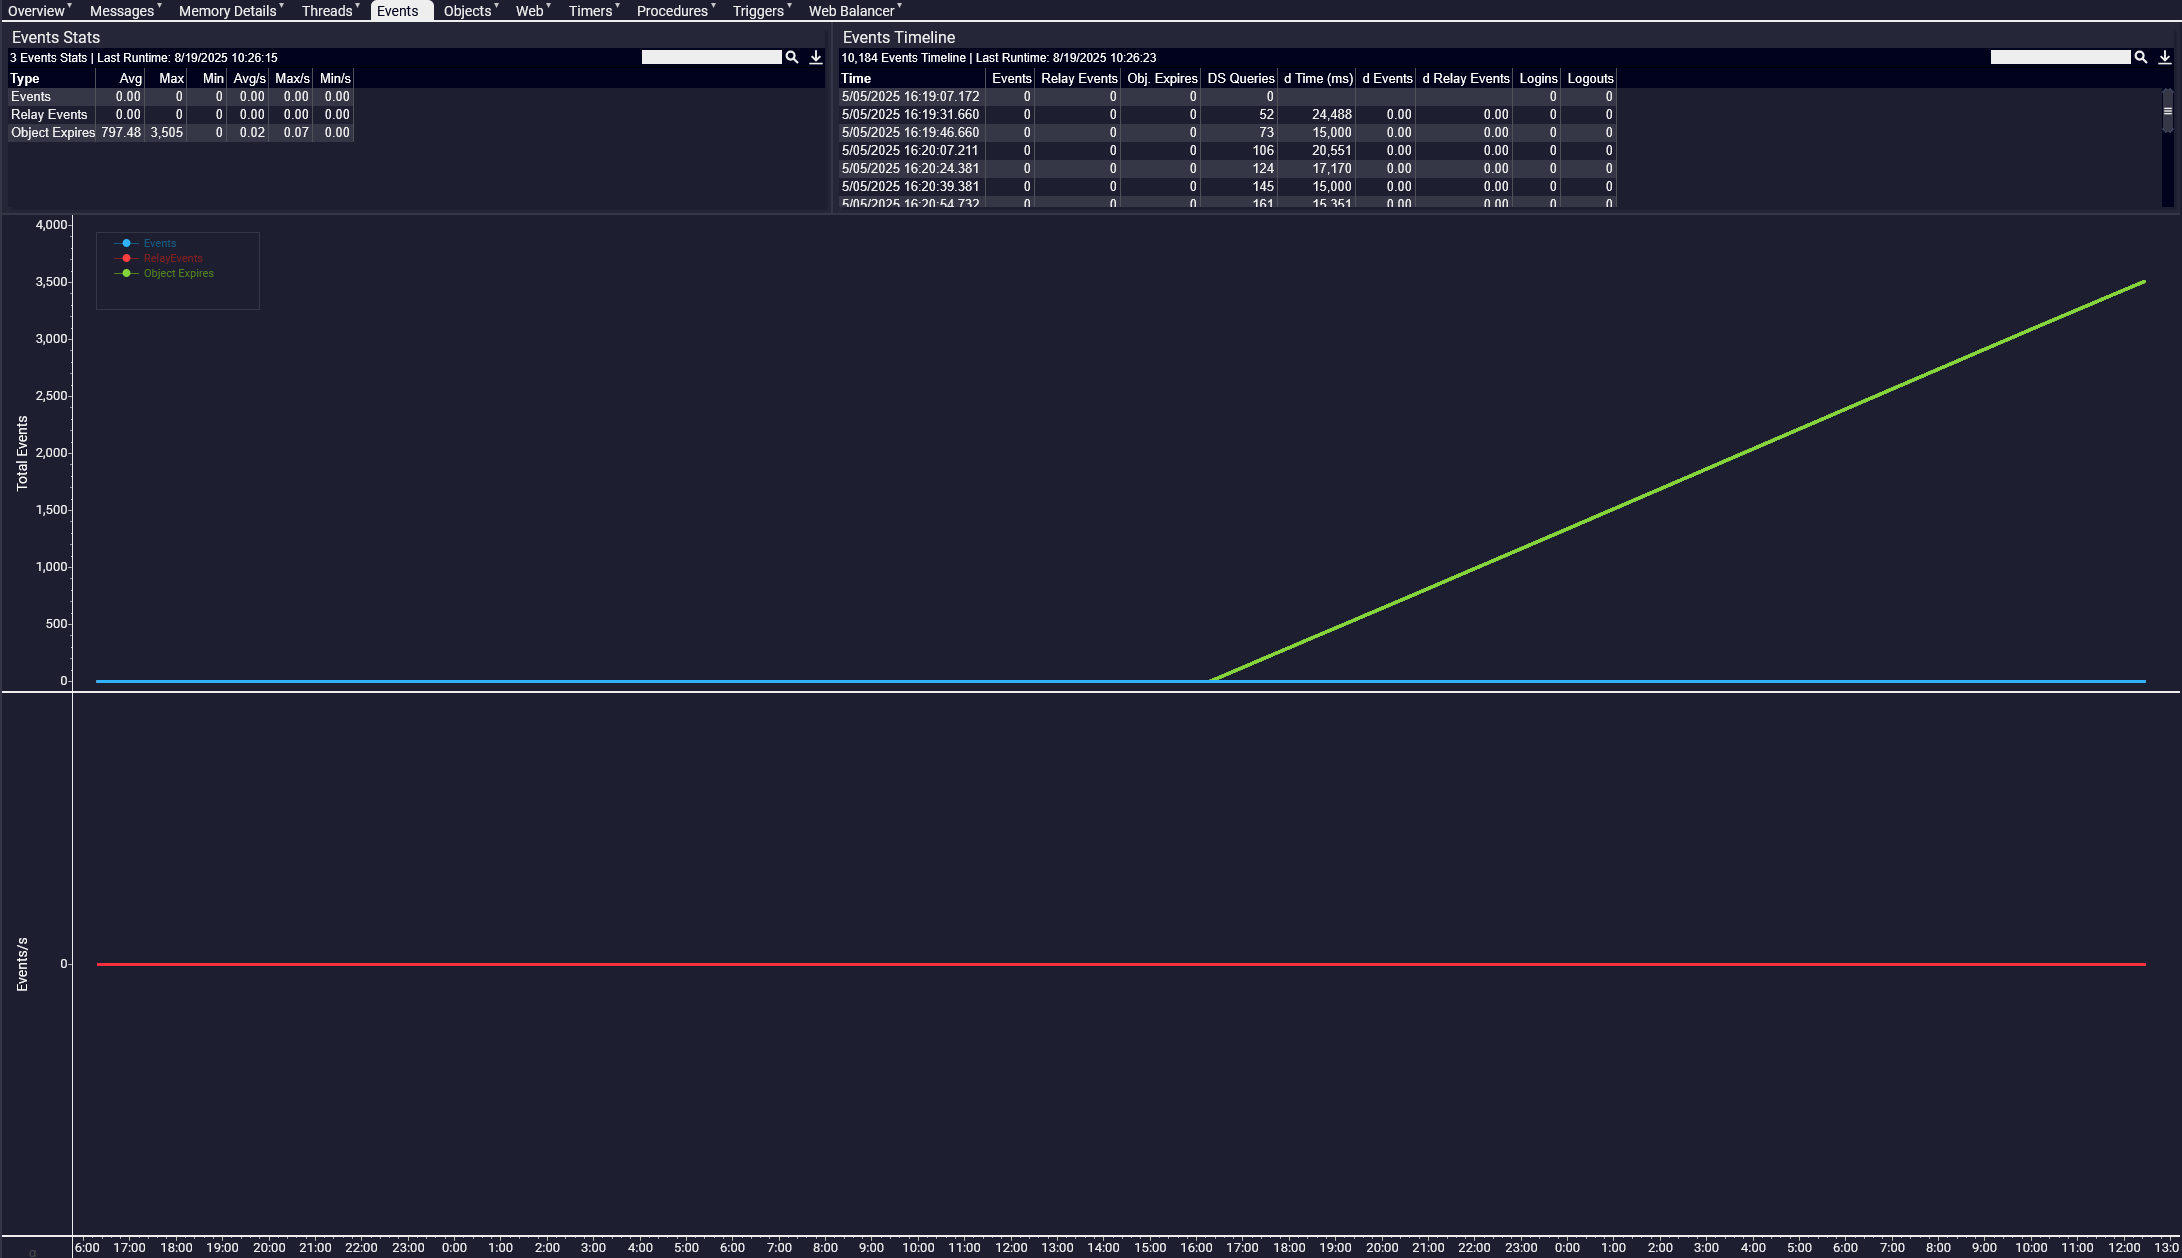Select the Object Expires row in Events Stats
2182x1258 pixels.
point(53,132)
